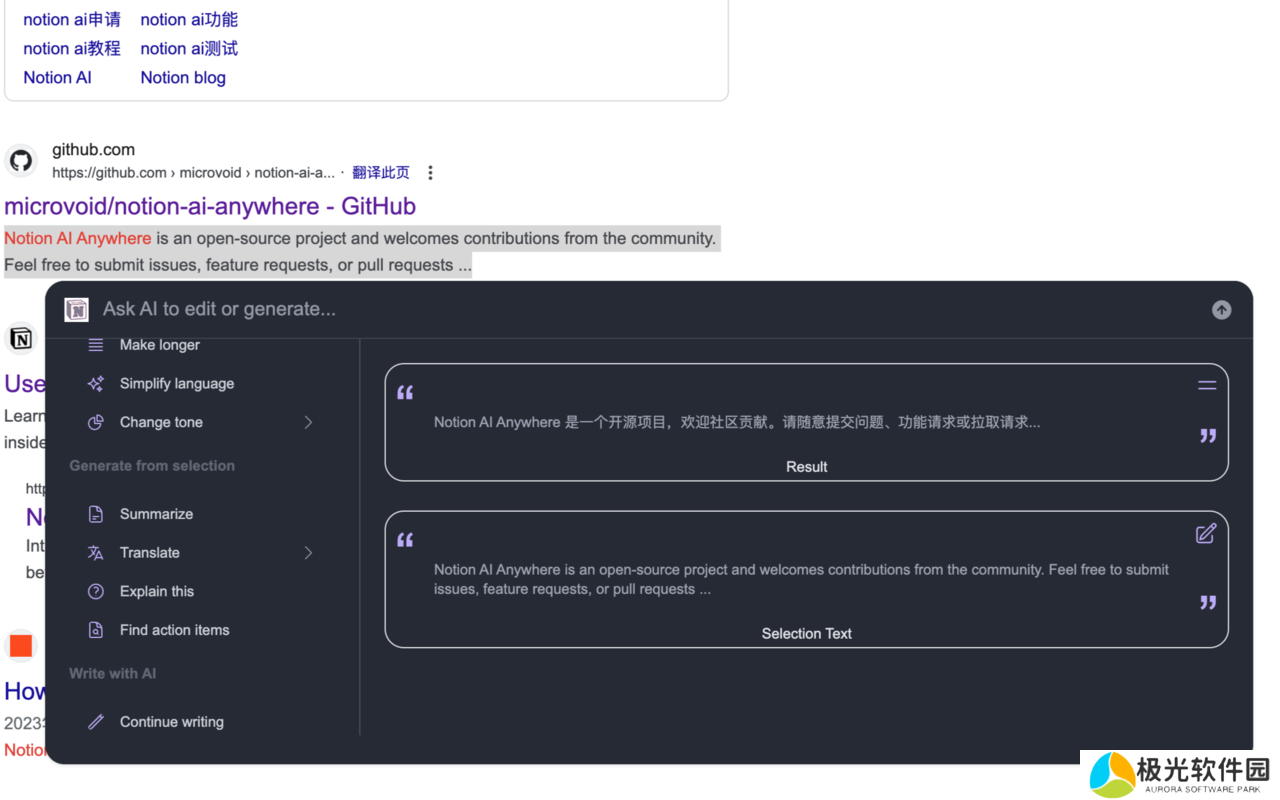The image size is (1280, 800).
Task: Click the Summarize document icon
Action: point(96,514)
